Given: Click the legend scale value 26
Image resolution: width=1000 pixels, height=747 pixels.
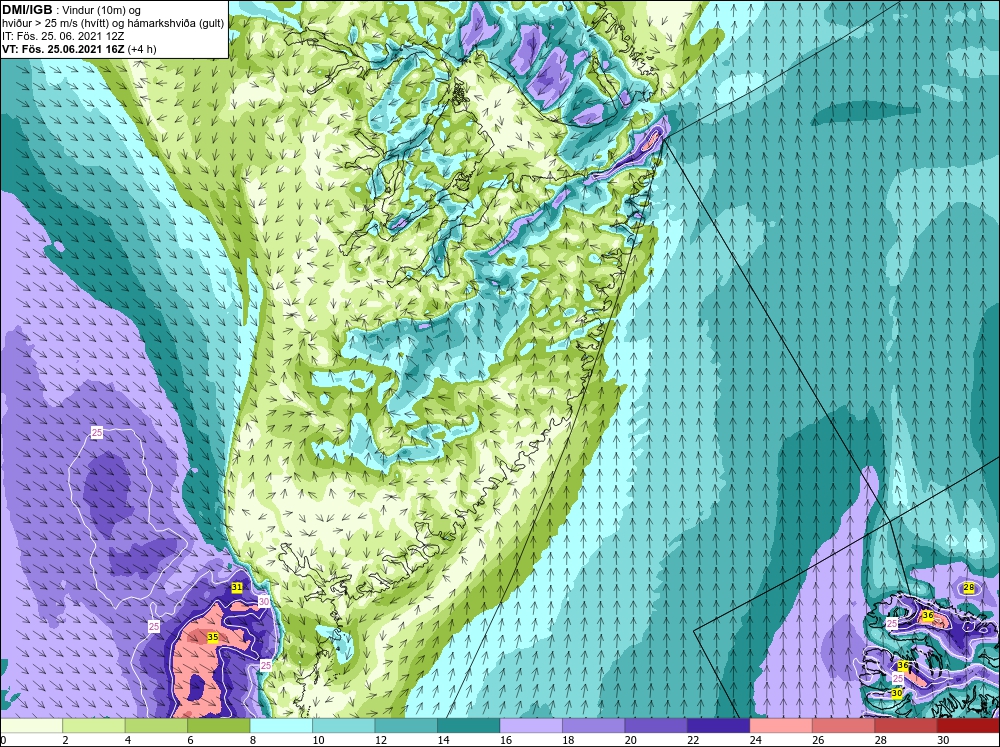Looking at the screenshot, I should 818,740.
